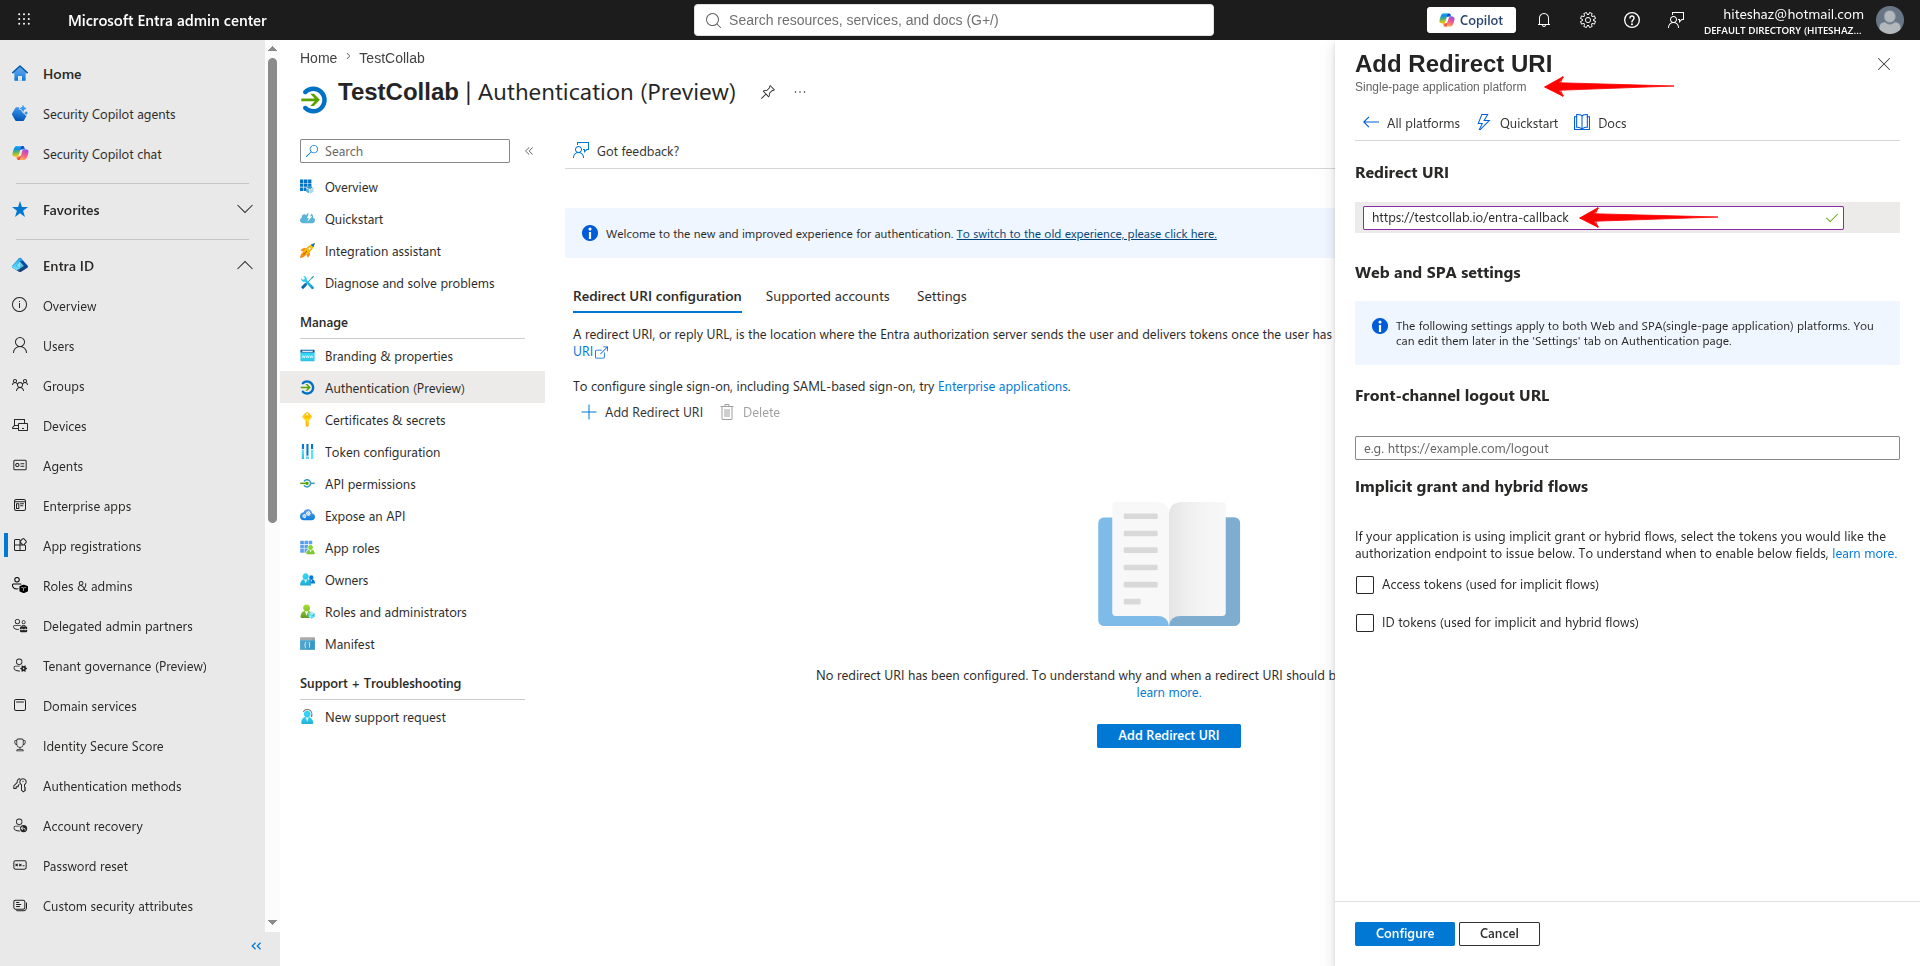Click the Got feedback? command
Viewport: 1920px width, 966px height.
point(626,151)
